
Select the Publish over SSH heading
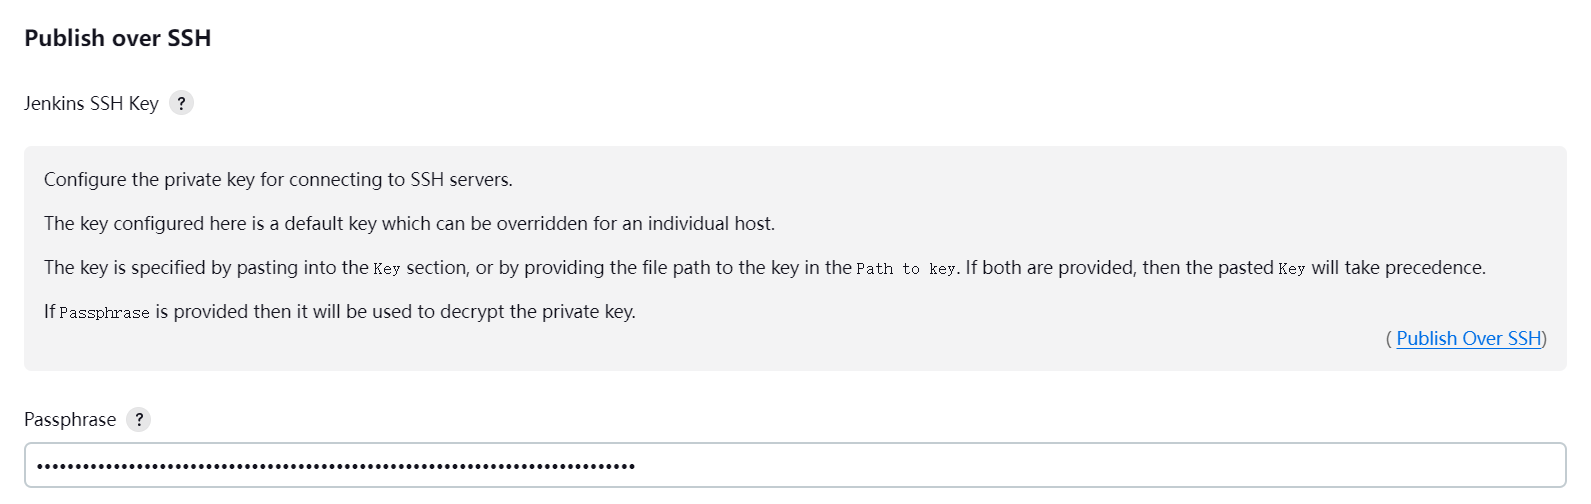118,38
